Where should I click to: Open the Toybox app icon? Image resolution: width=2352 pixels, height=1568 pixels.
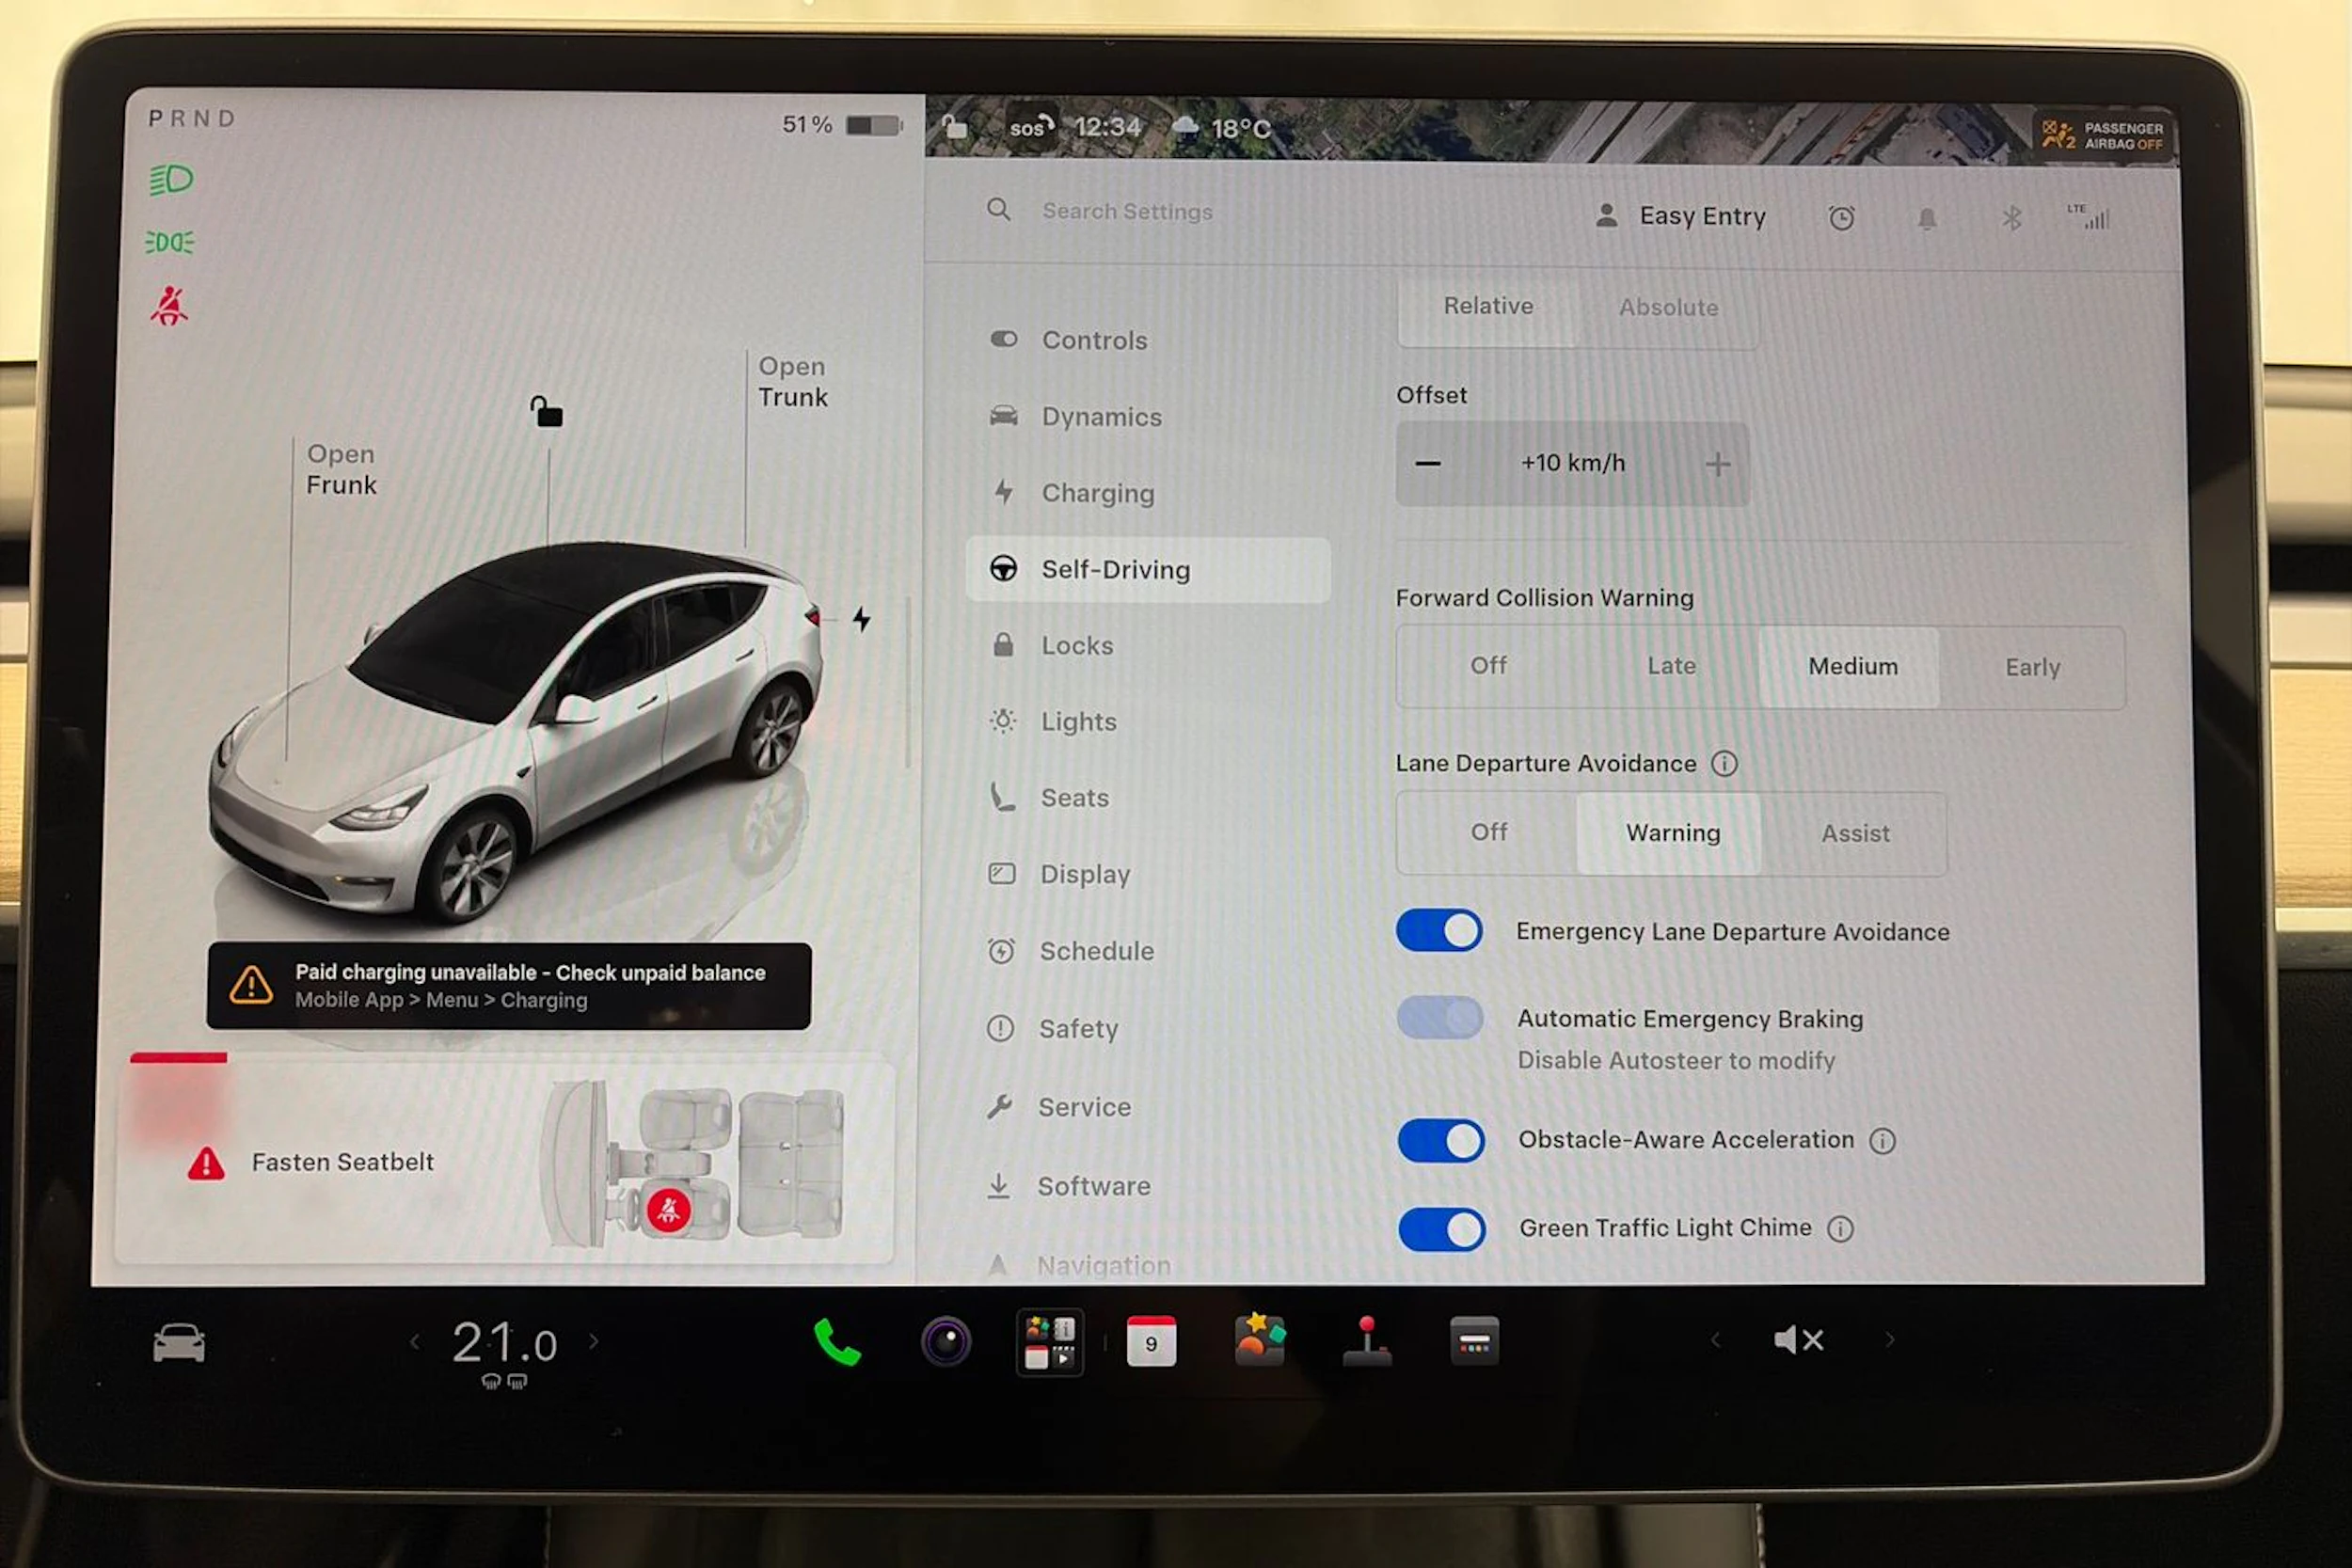(x=1259, y=1340)
